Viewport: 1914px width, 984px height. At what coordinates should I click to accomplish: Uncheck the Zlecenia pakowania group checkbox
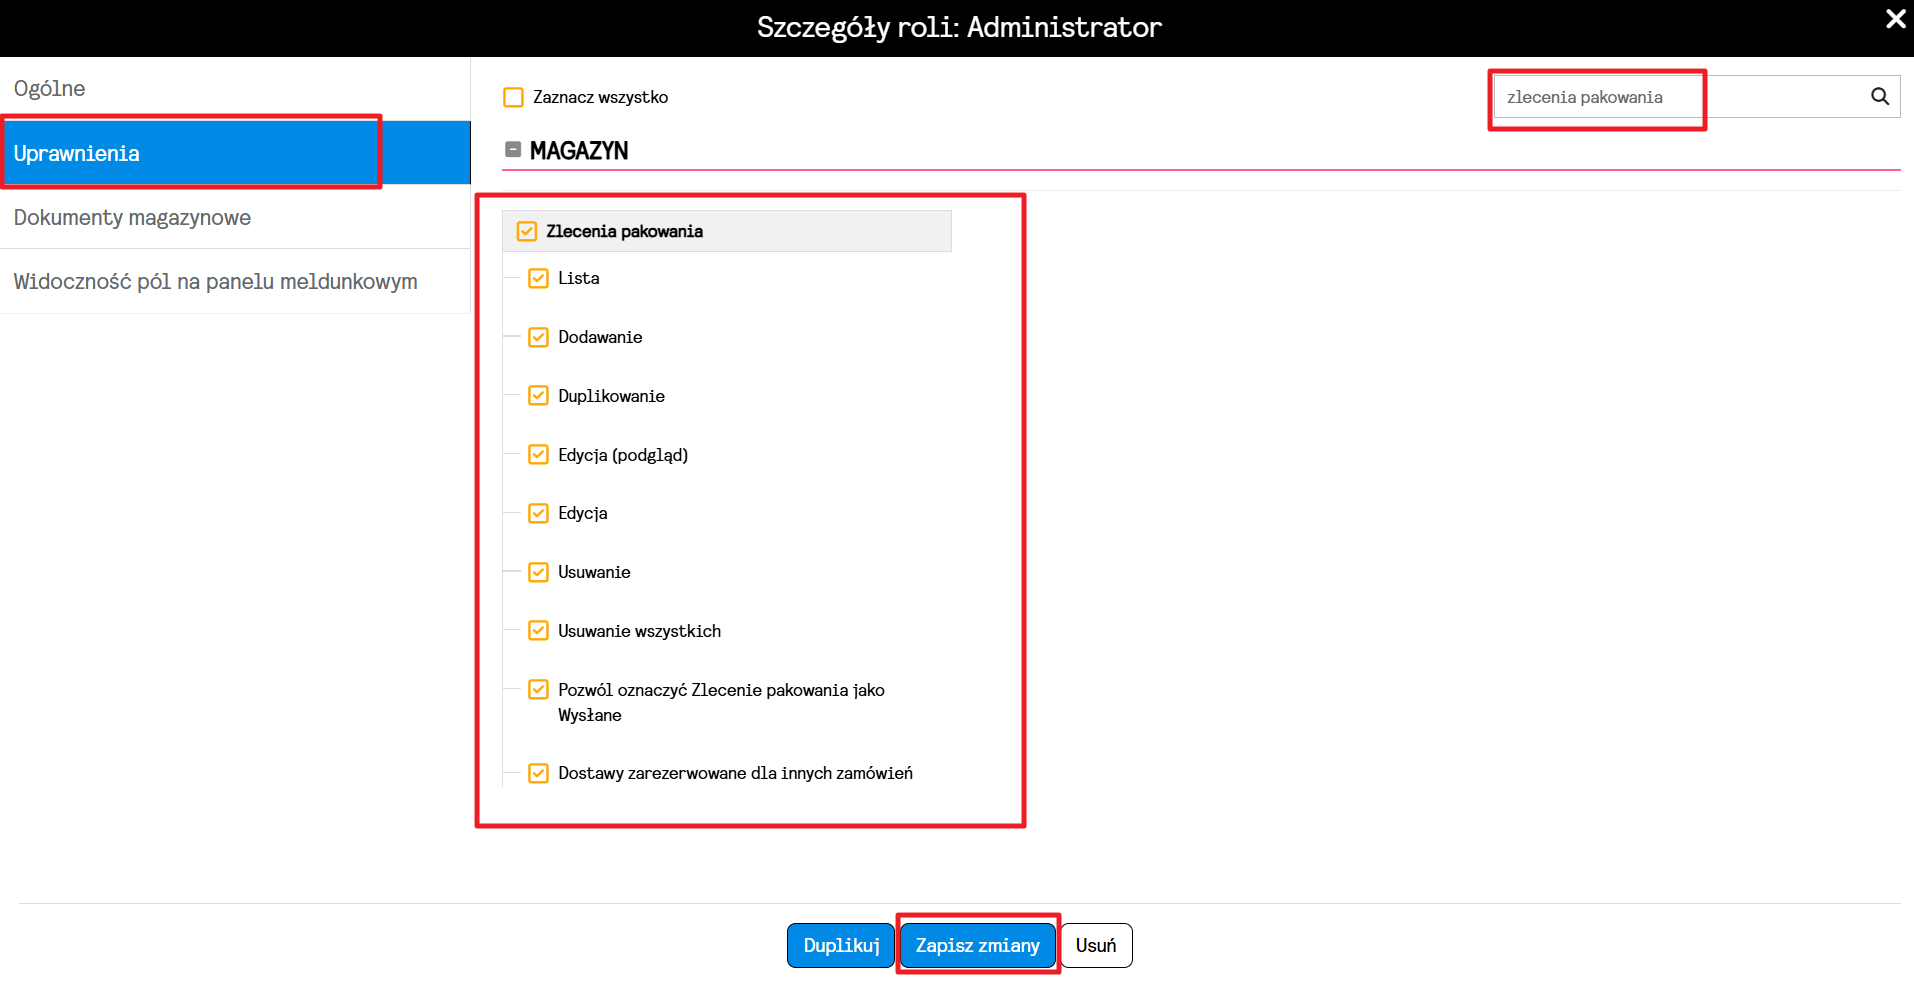527,231
